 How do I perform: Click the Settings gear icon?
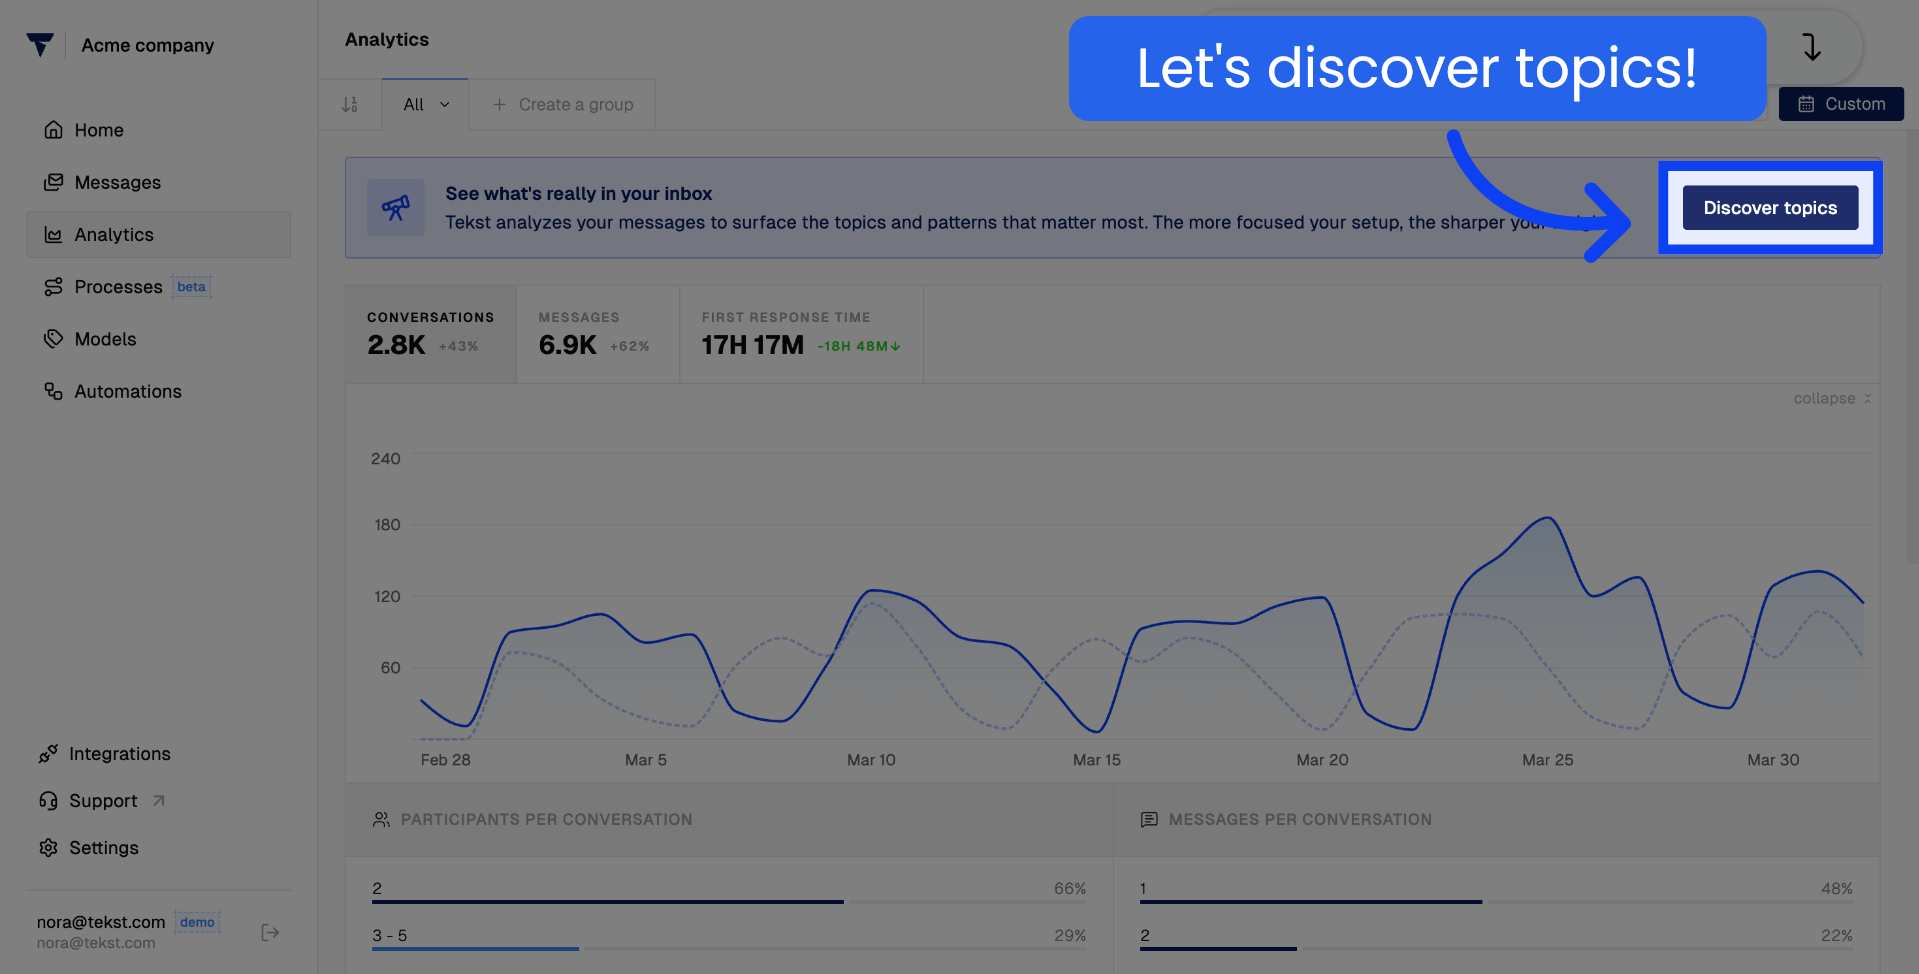click(48, 848)
